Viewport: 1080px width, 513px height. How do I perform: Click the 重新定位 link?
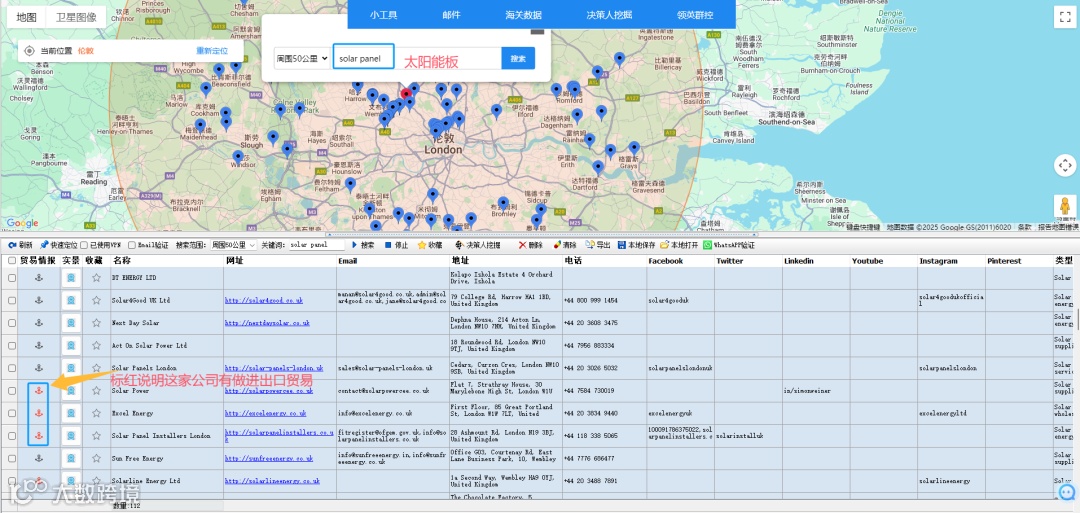coord(212,51)
